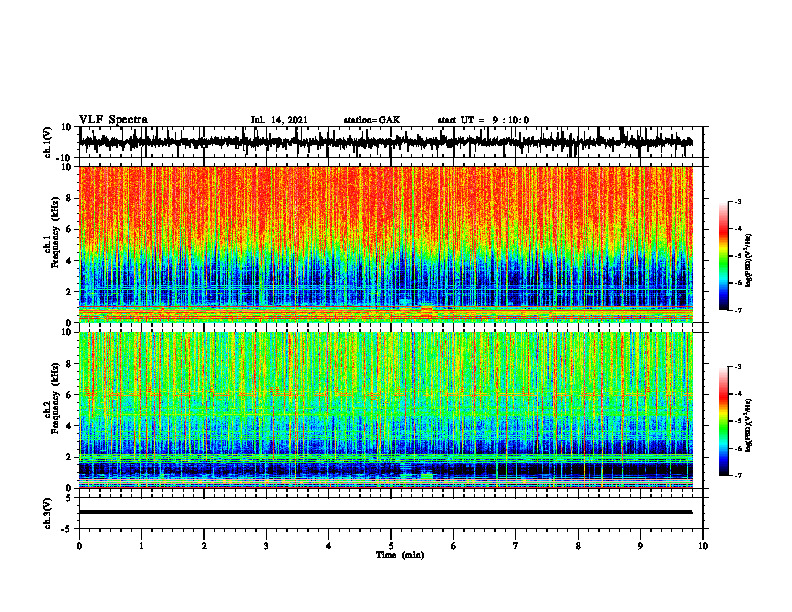Click the '-7' label on ch.1 color bar
Image resolution: width=792 pixels, height=612 pixels.
736,310
